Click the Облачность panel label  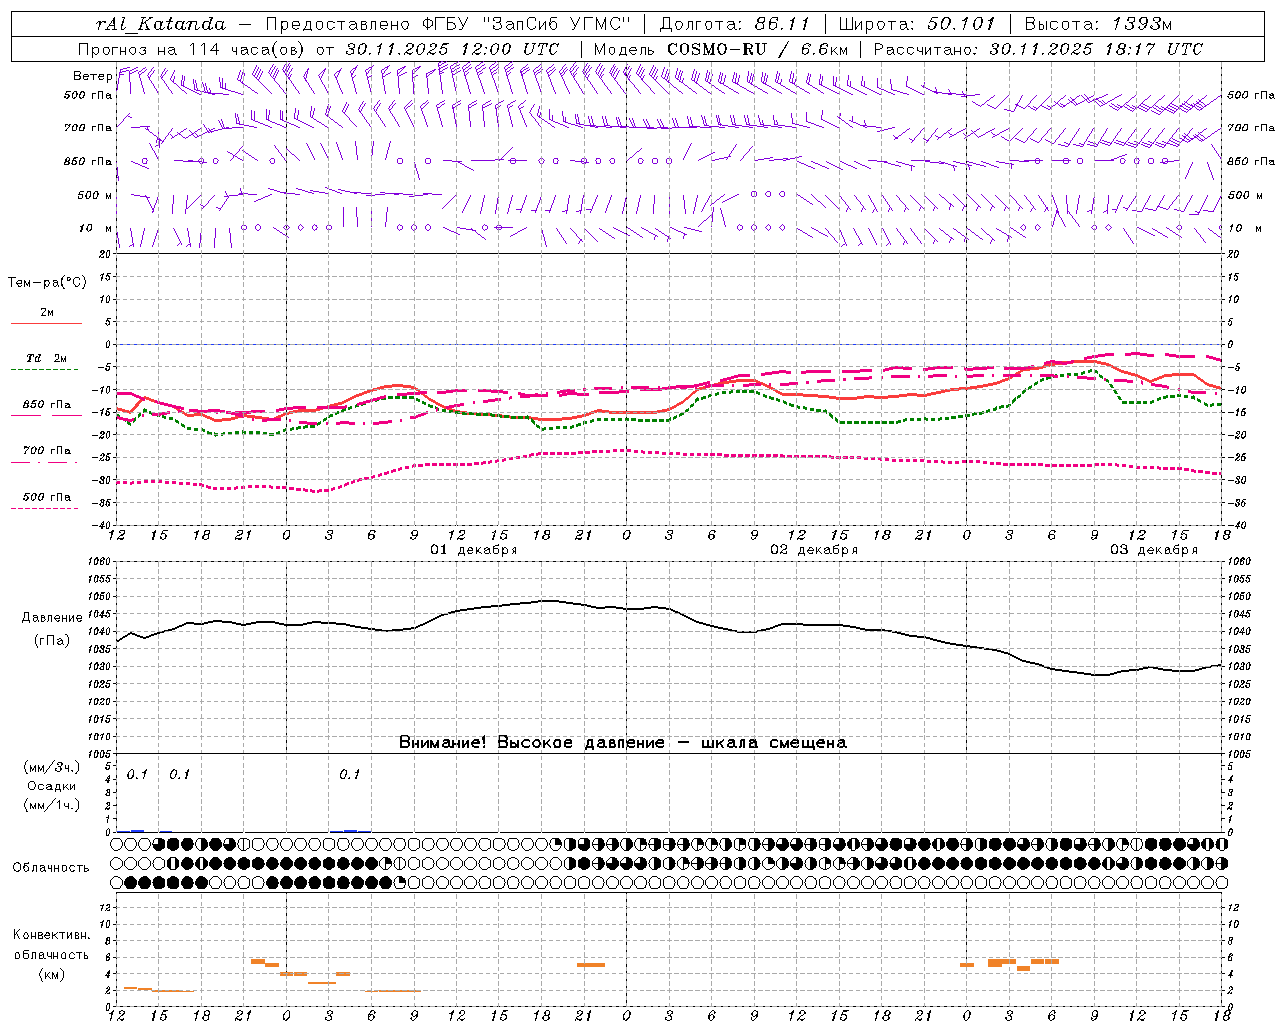coord(51,868)
